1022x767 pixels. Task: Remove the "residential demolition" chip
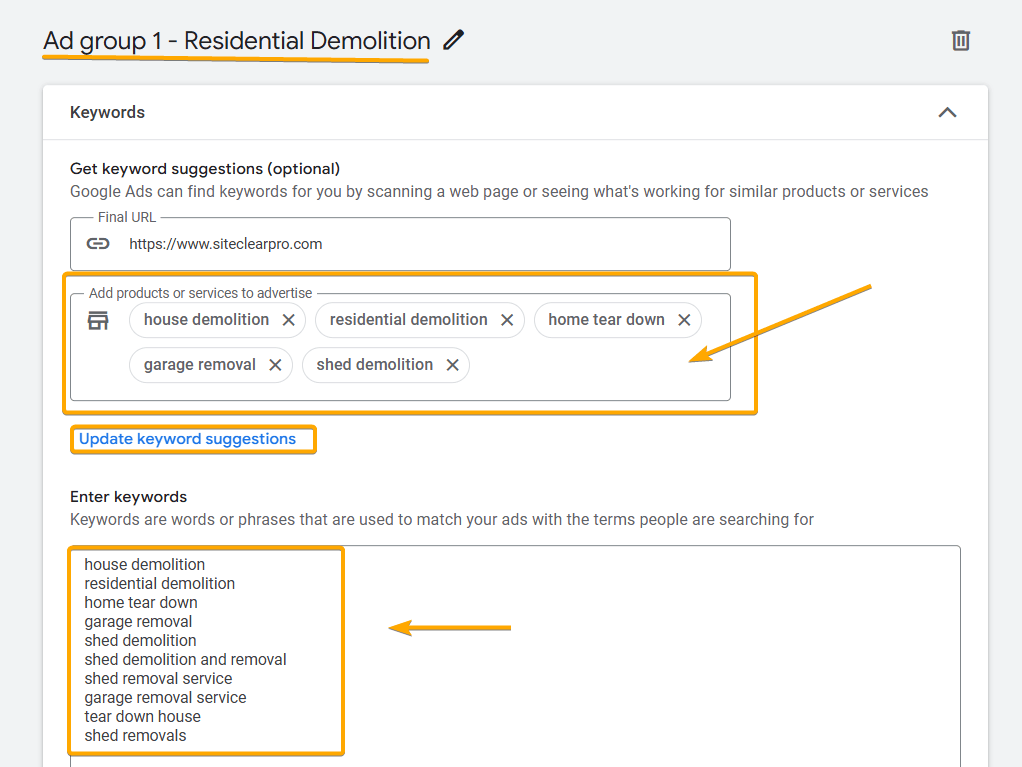(x=508, y=319)
